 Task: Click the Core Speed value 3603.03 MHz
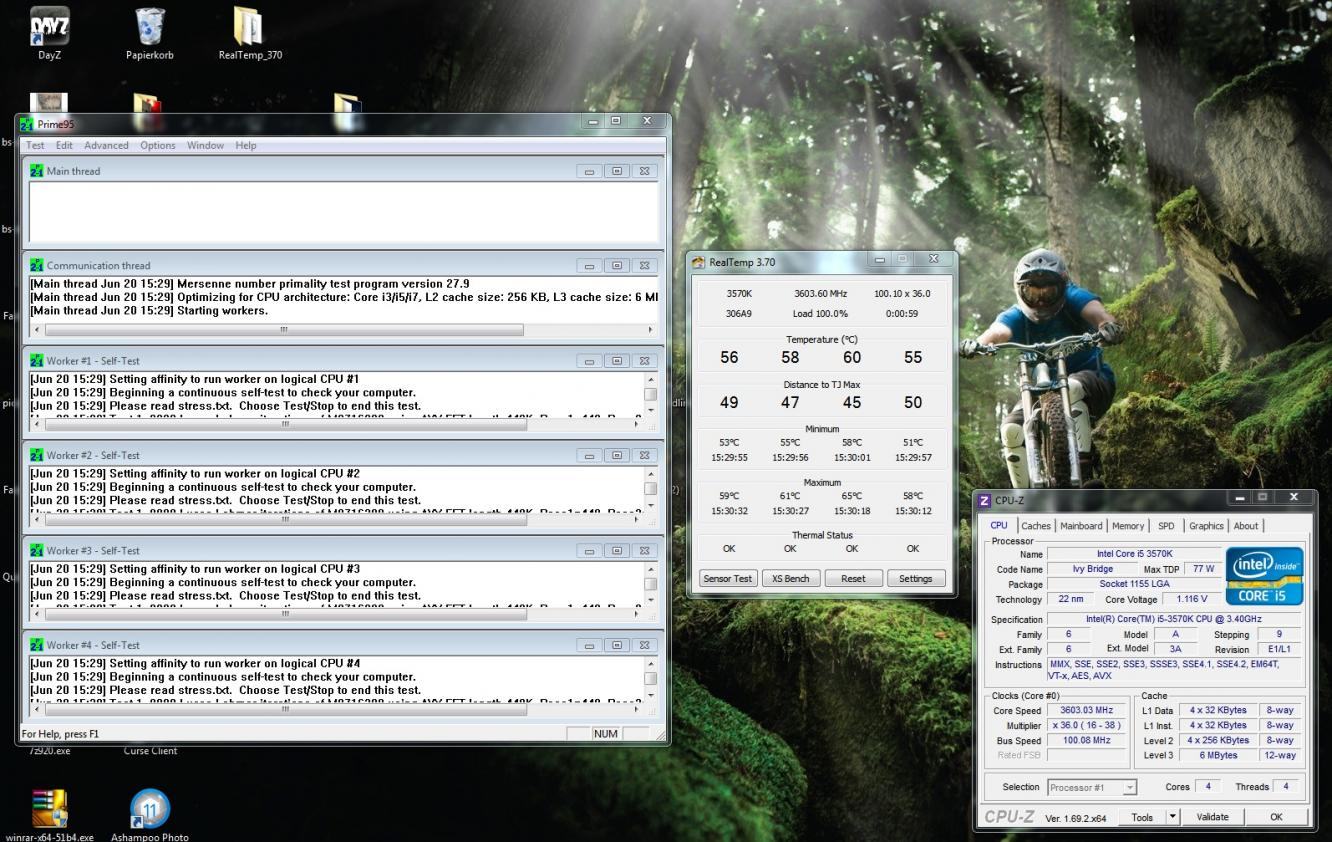click(1088, 710)
